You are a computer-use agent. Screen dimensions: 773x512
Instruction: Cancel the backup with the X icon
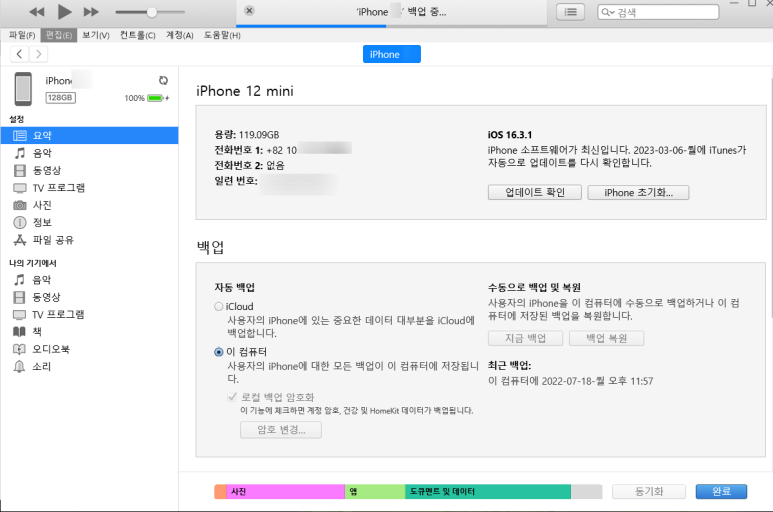coord(249,10)
